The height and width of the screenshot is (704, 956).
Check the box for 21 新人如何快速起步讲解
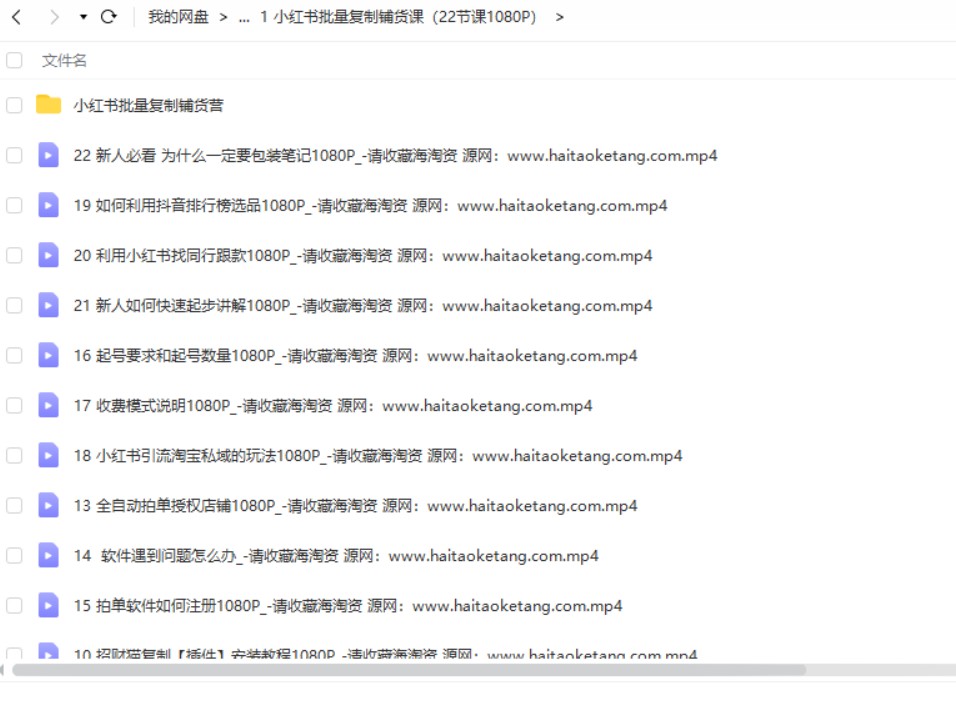pos(14,305)
